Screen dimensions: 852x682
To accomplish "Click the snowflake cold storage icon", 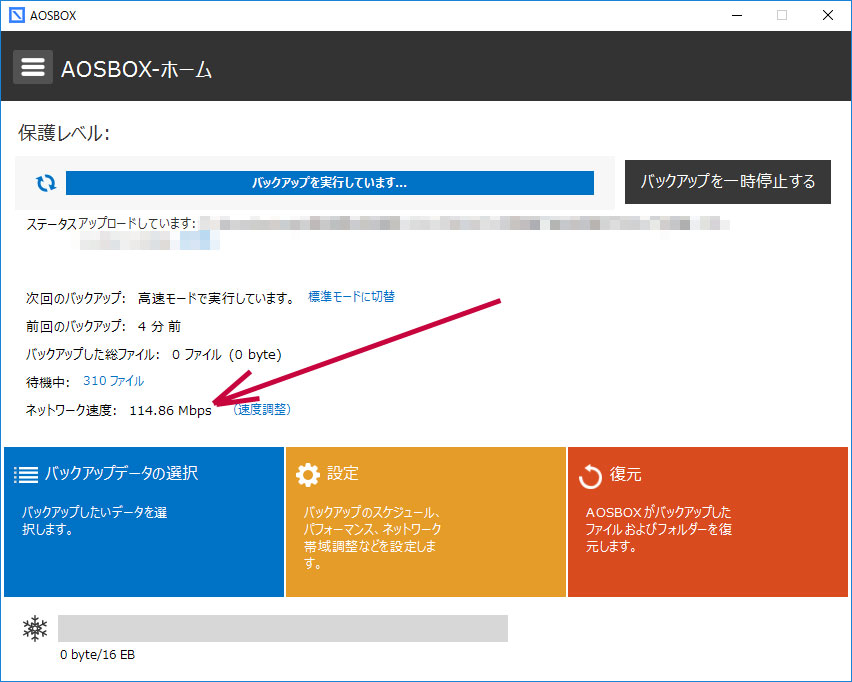I will 35,628.
